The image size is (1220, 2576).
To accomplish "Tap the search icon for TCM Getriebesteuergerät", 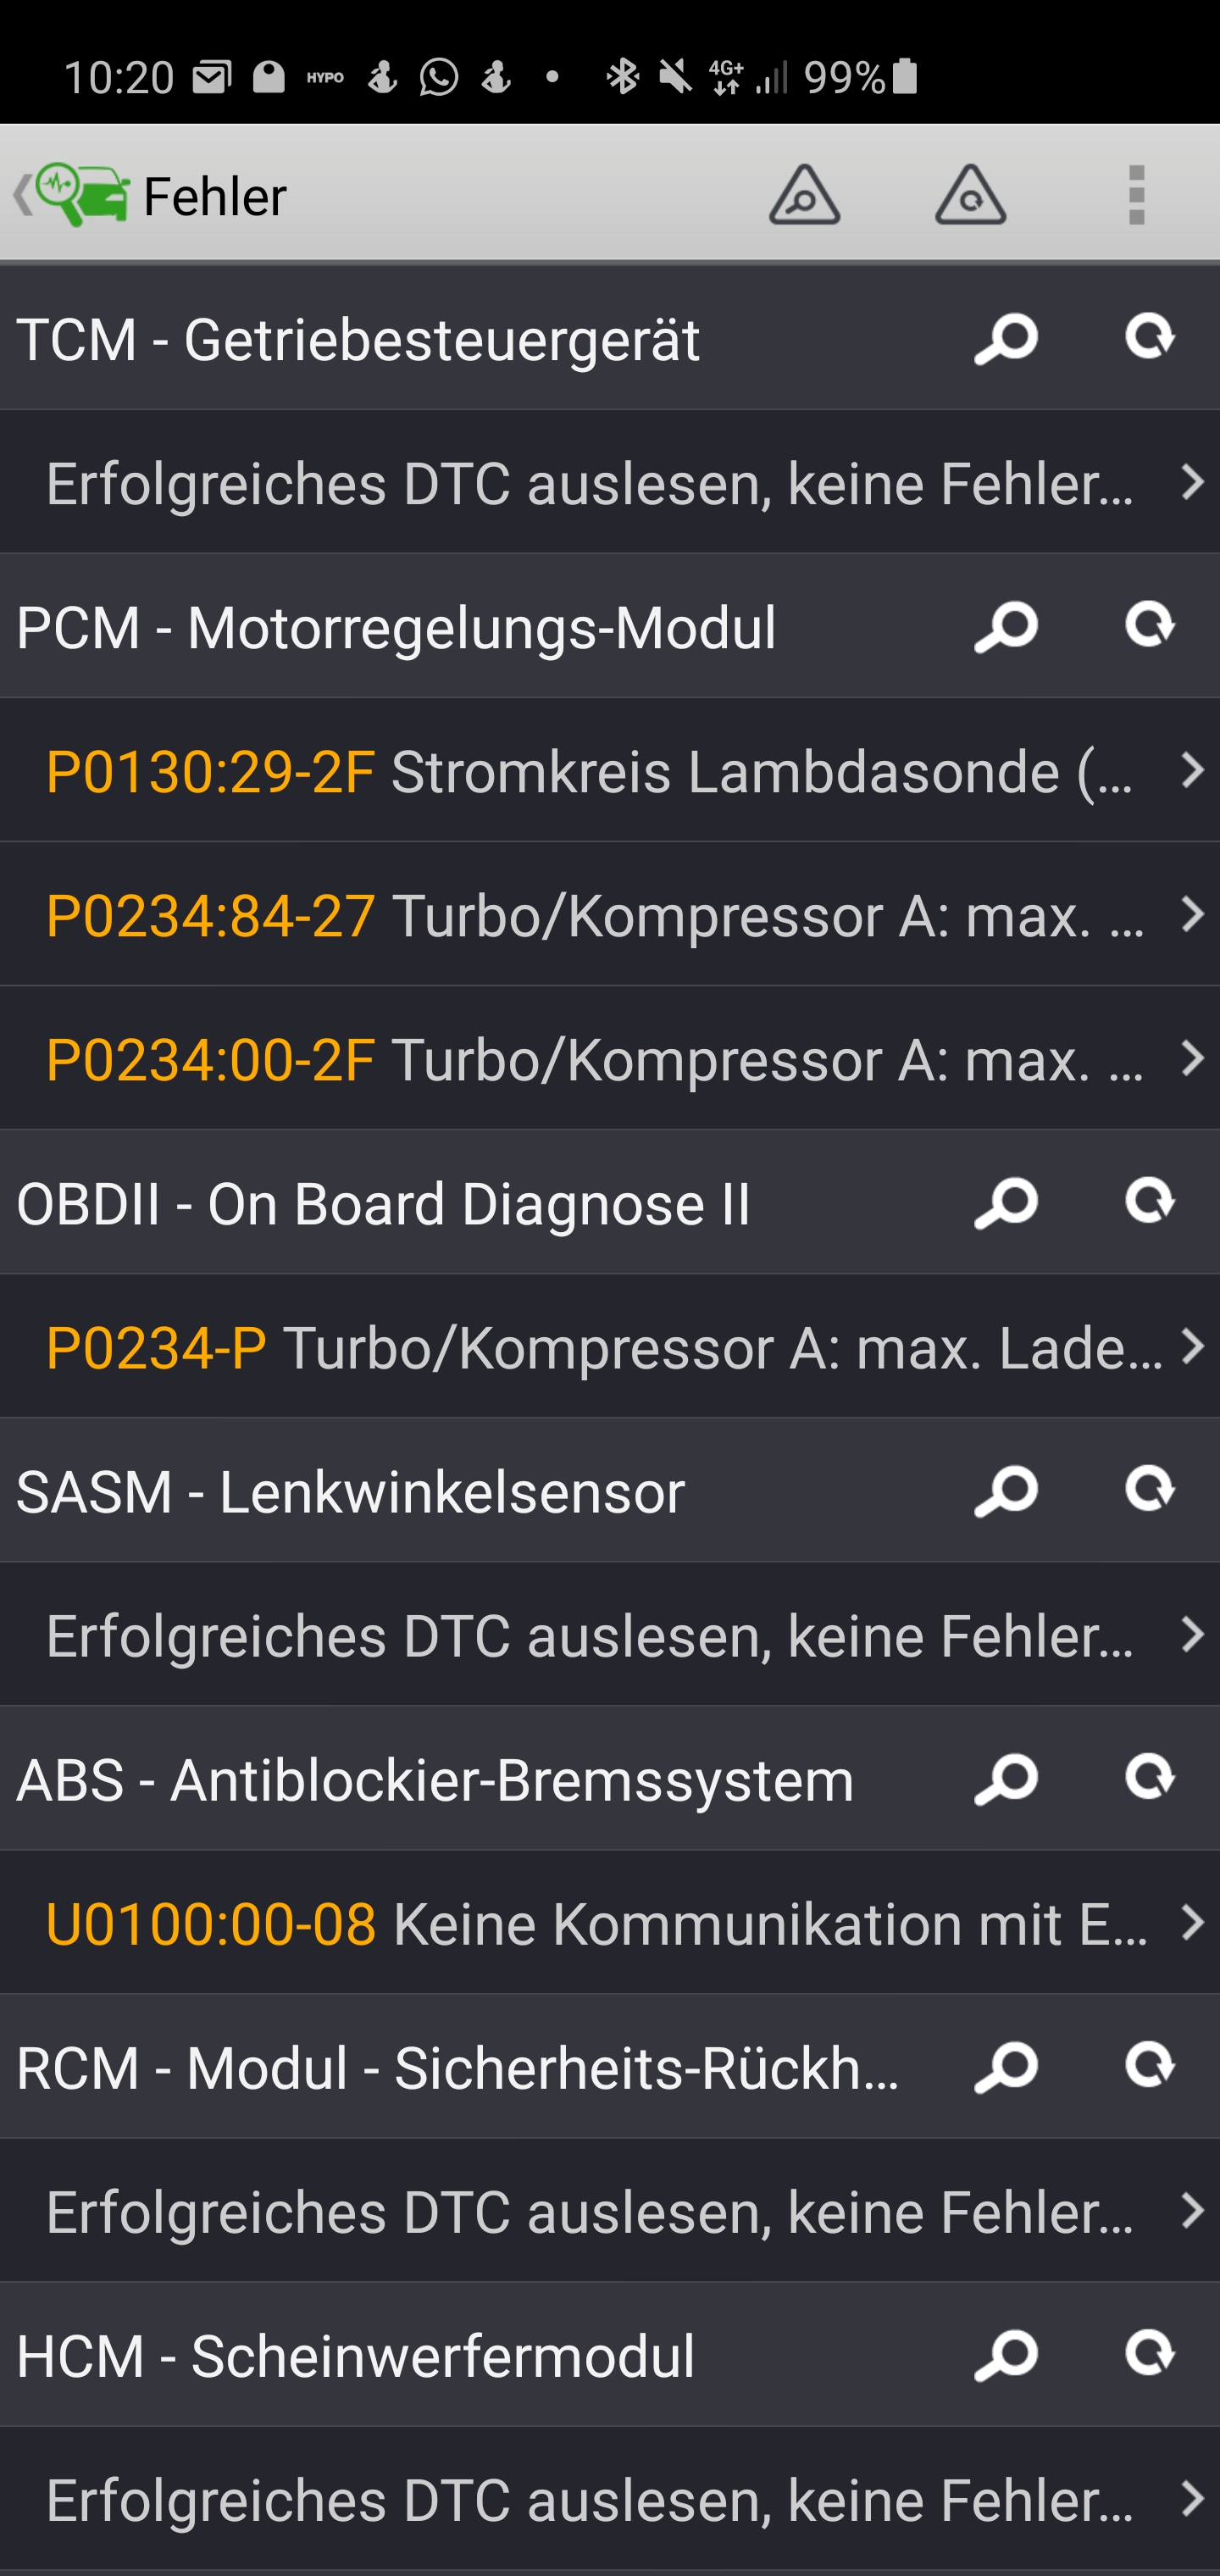I will [1006, 339].
